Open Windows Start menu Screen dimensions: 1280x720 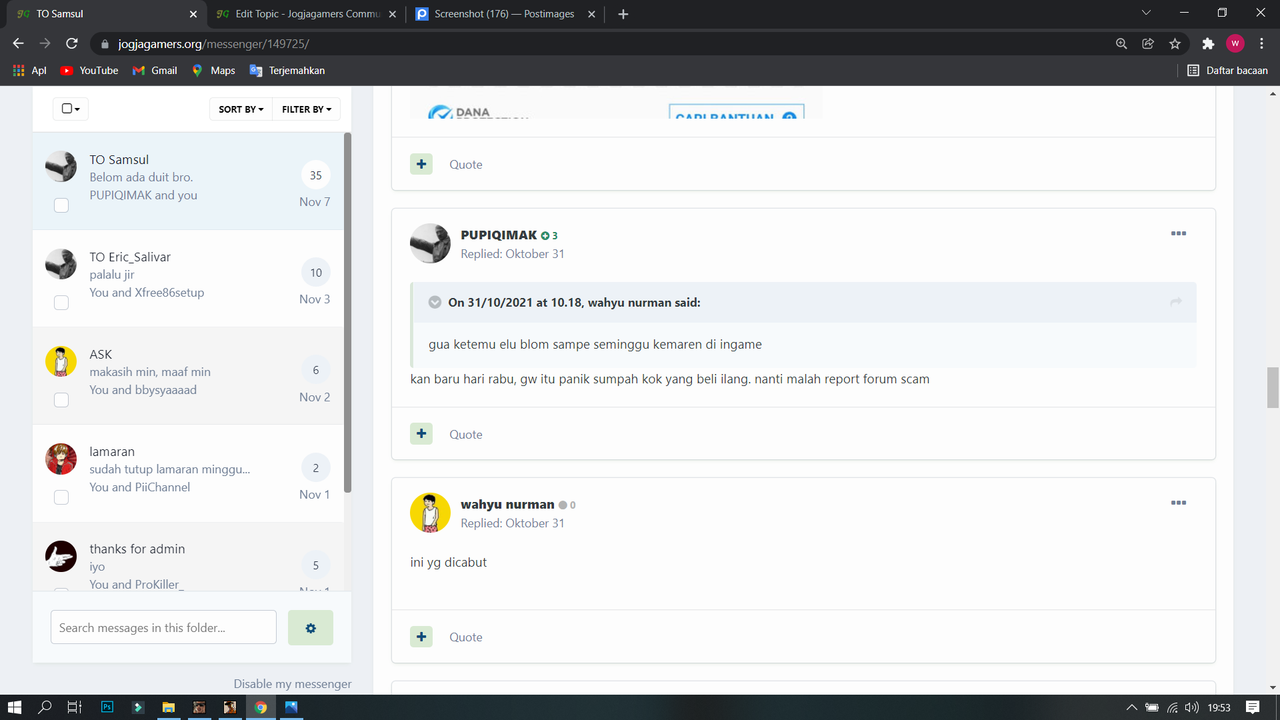16,707
